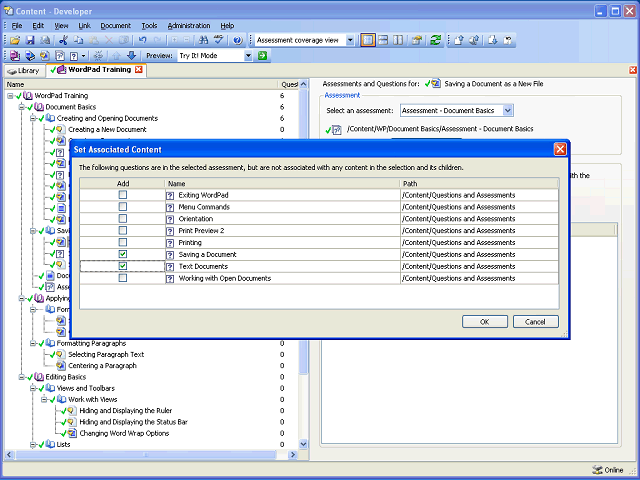Click the green Preview start arrow icon
The image size is (640, 480).
click(x=262, y=56)
